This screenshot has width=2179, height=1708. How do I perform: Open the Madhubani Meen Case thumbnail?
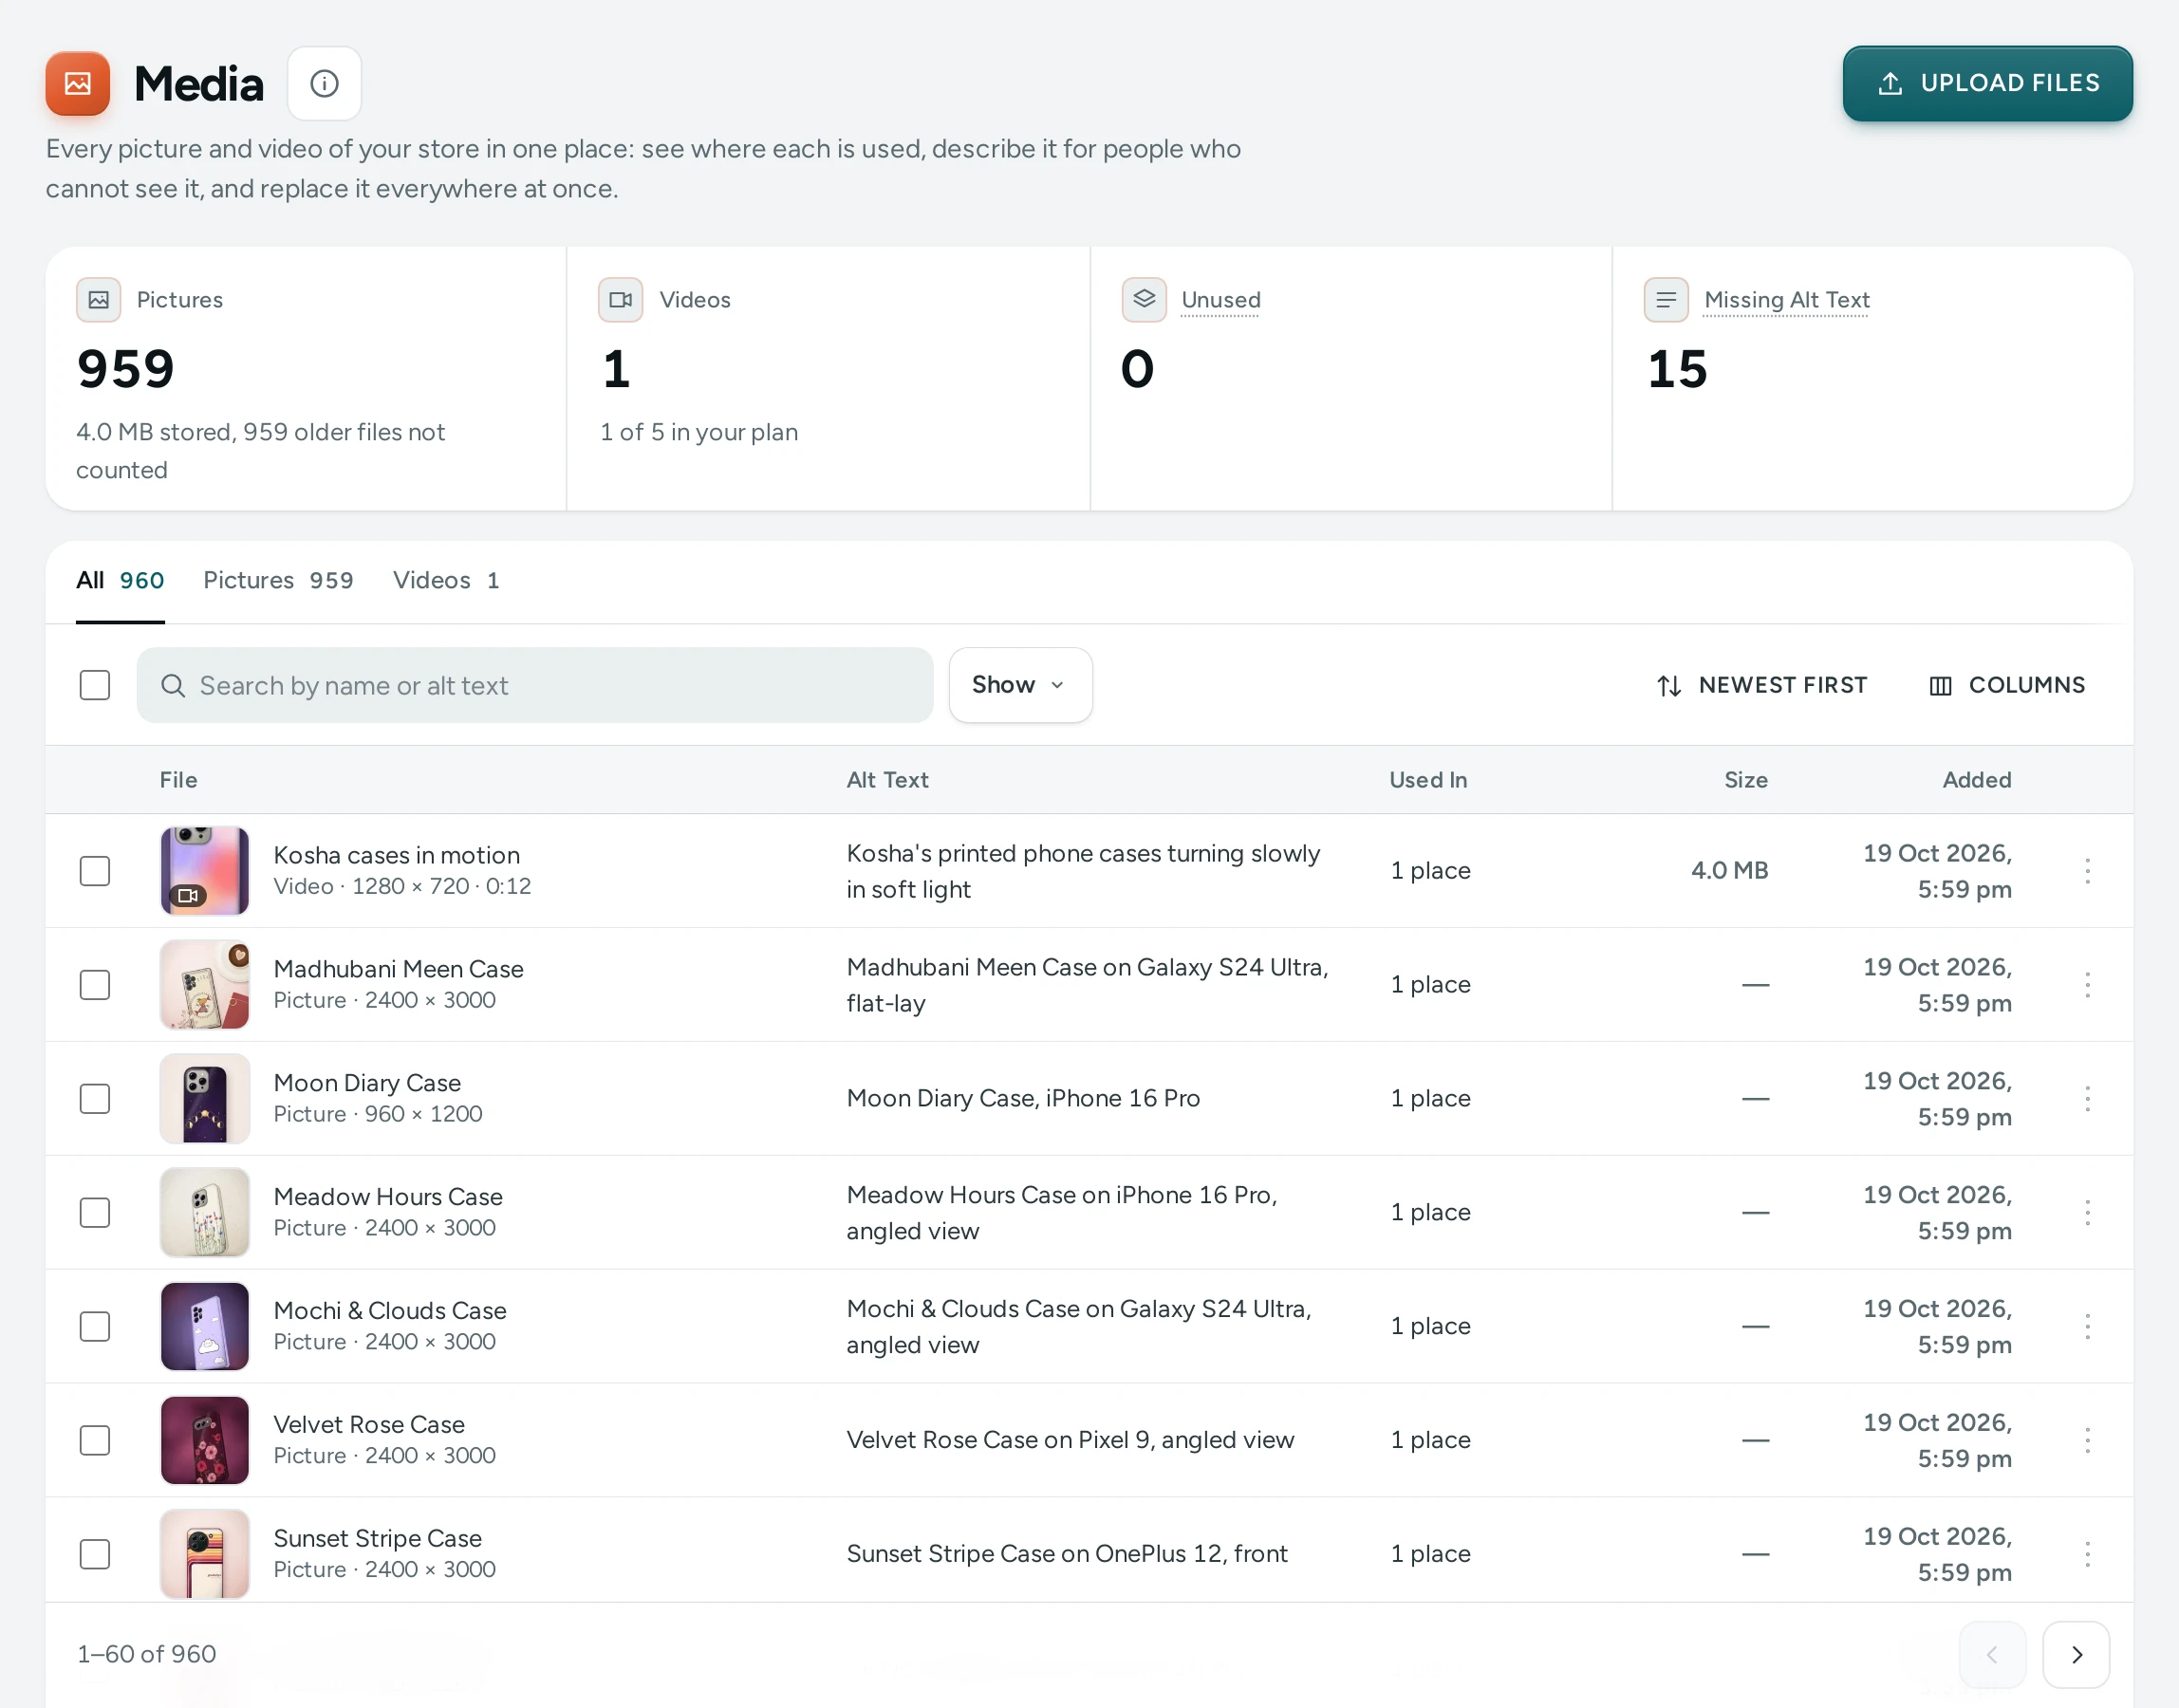tap(205, 985)
